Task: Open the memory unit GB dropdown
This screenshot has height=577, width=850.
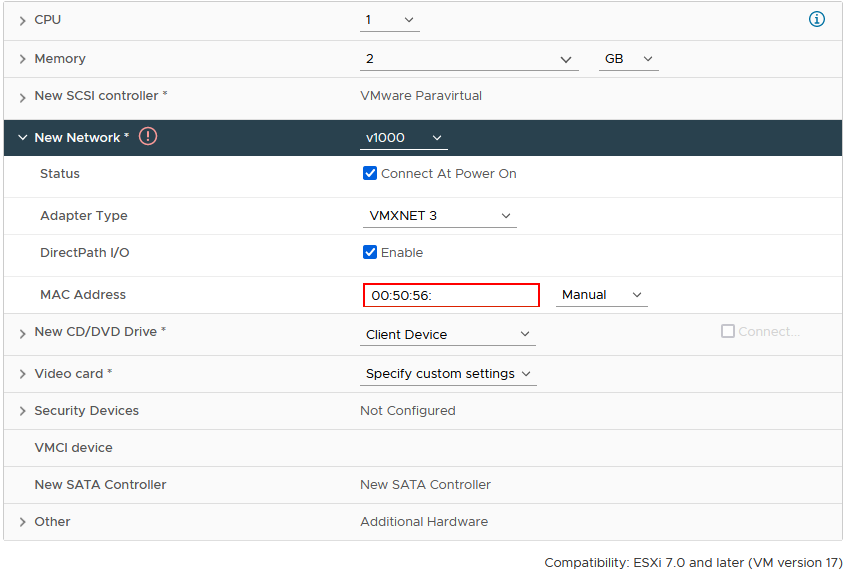Action: [x=628, y=59]
